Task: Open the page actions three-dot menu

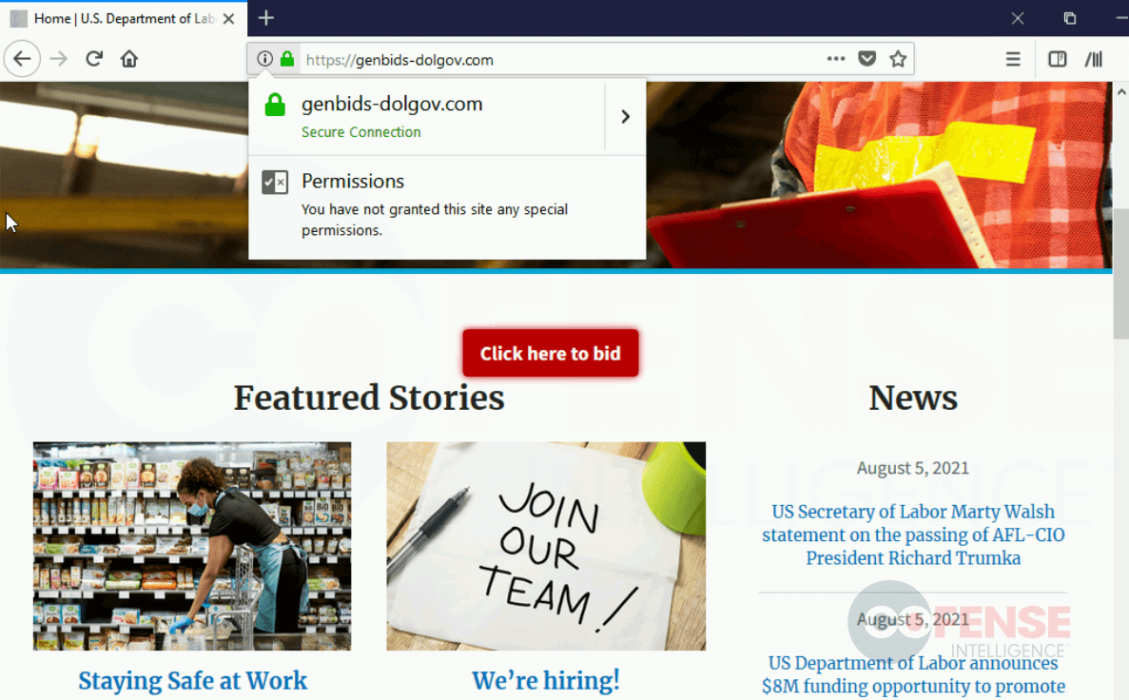Action: click(836, 59)
